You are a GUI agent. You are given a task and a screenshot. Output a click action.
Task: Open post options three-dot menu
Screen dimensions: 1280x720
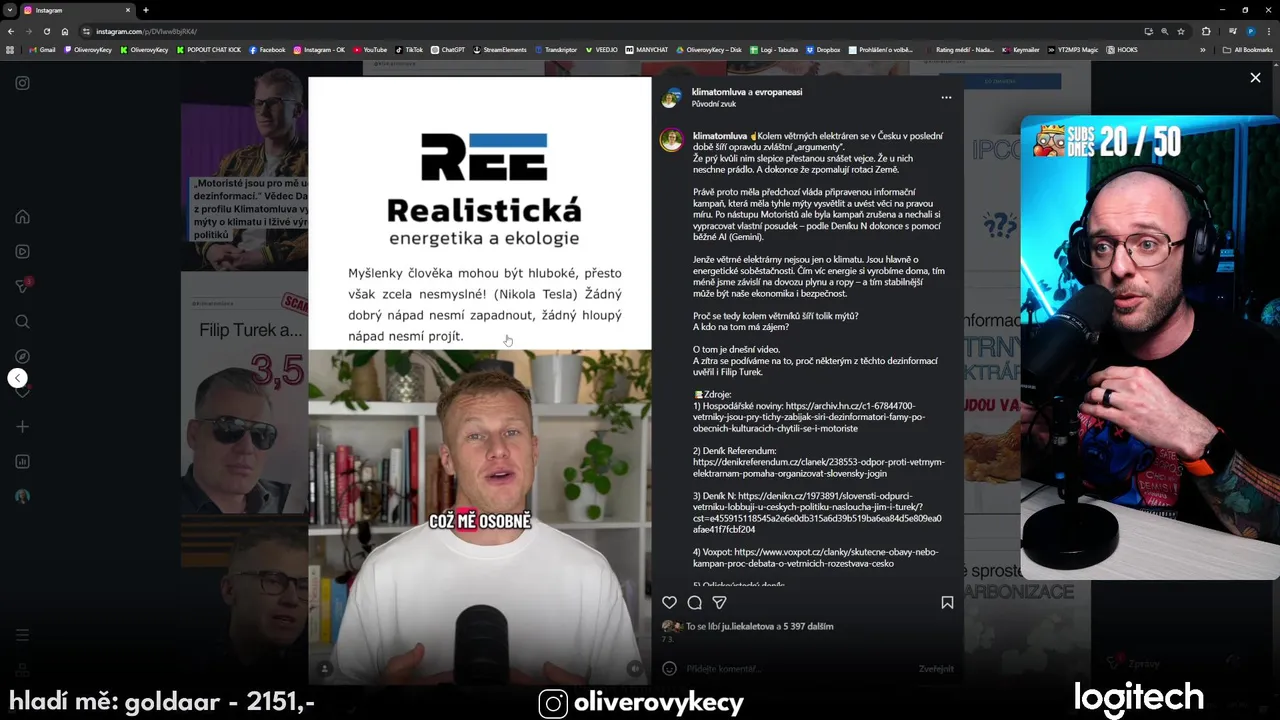click(x=946, y=98)
